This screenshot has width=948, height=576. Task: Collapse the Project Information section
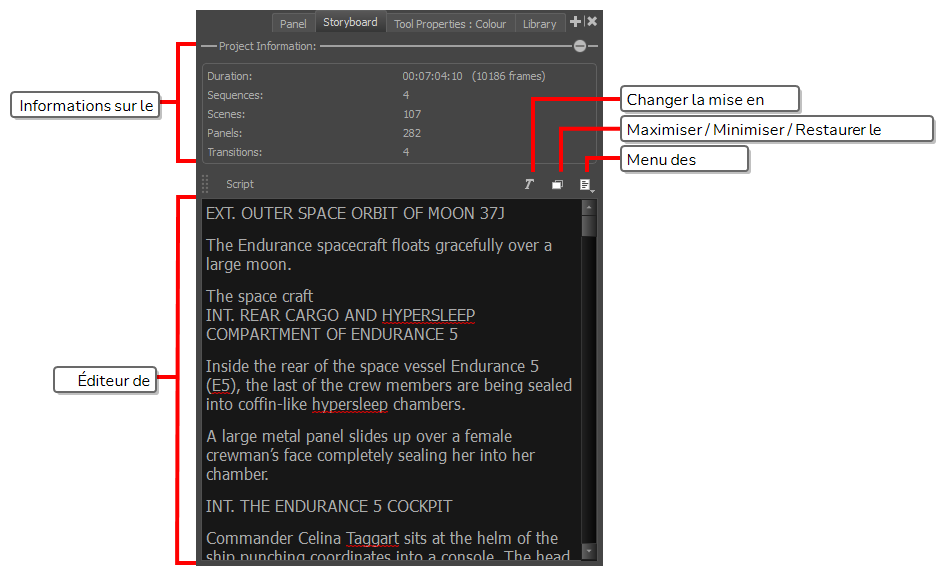click(x=580, y=46)
